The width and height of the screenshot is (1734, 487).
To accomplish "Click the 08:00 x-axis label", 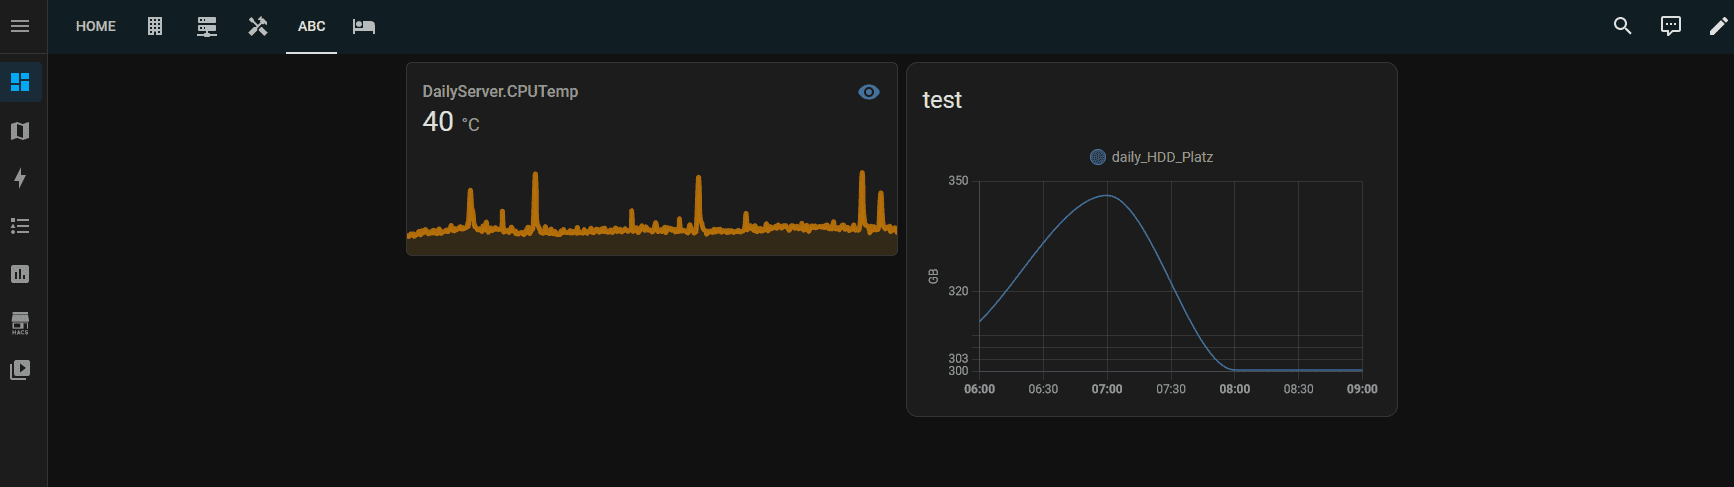I will (x=1235, y=389).
